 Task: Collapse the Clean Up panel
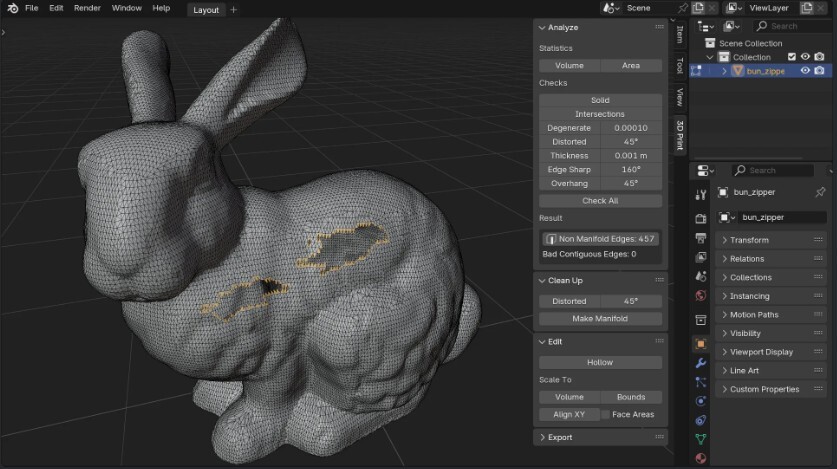coord(542,281)
